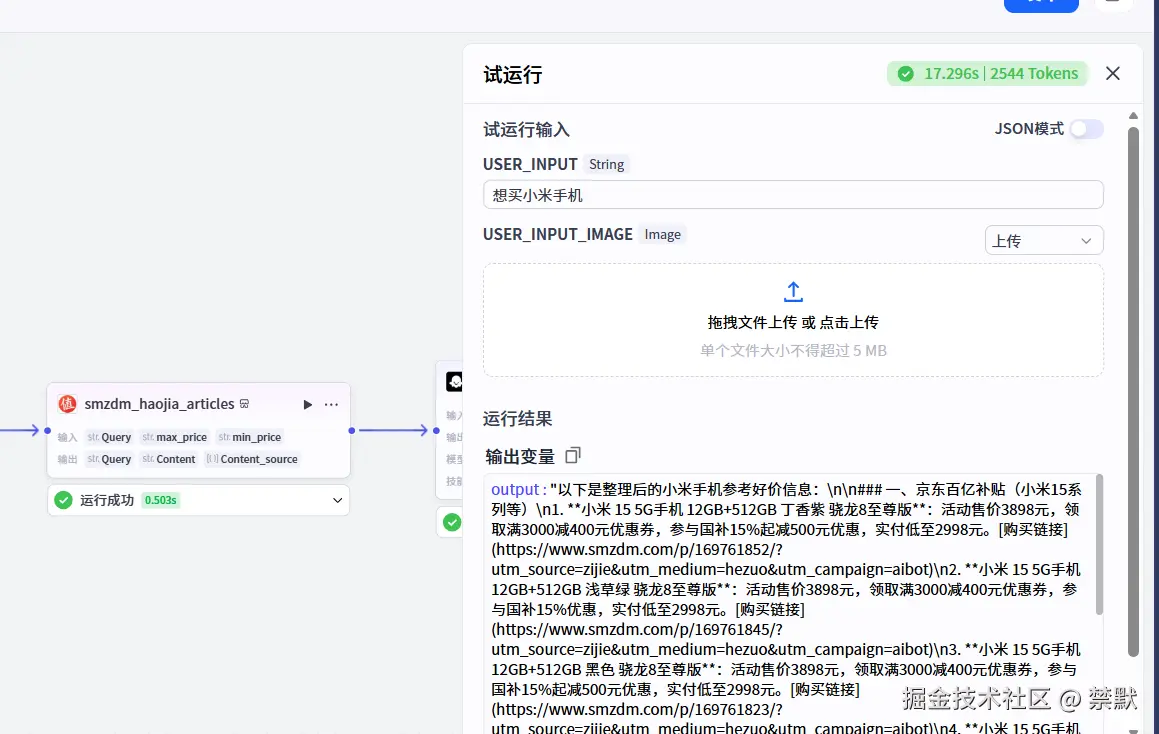This screenshot has height=734, width=1159.
Task: Click the scrollbar up arrow
Action: (1133, 116)
